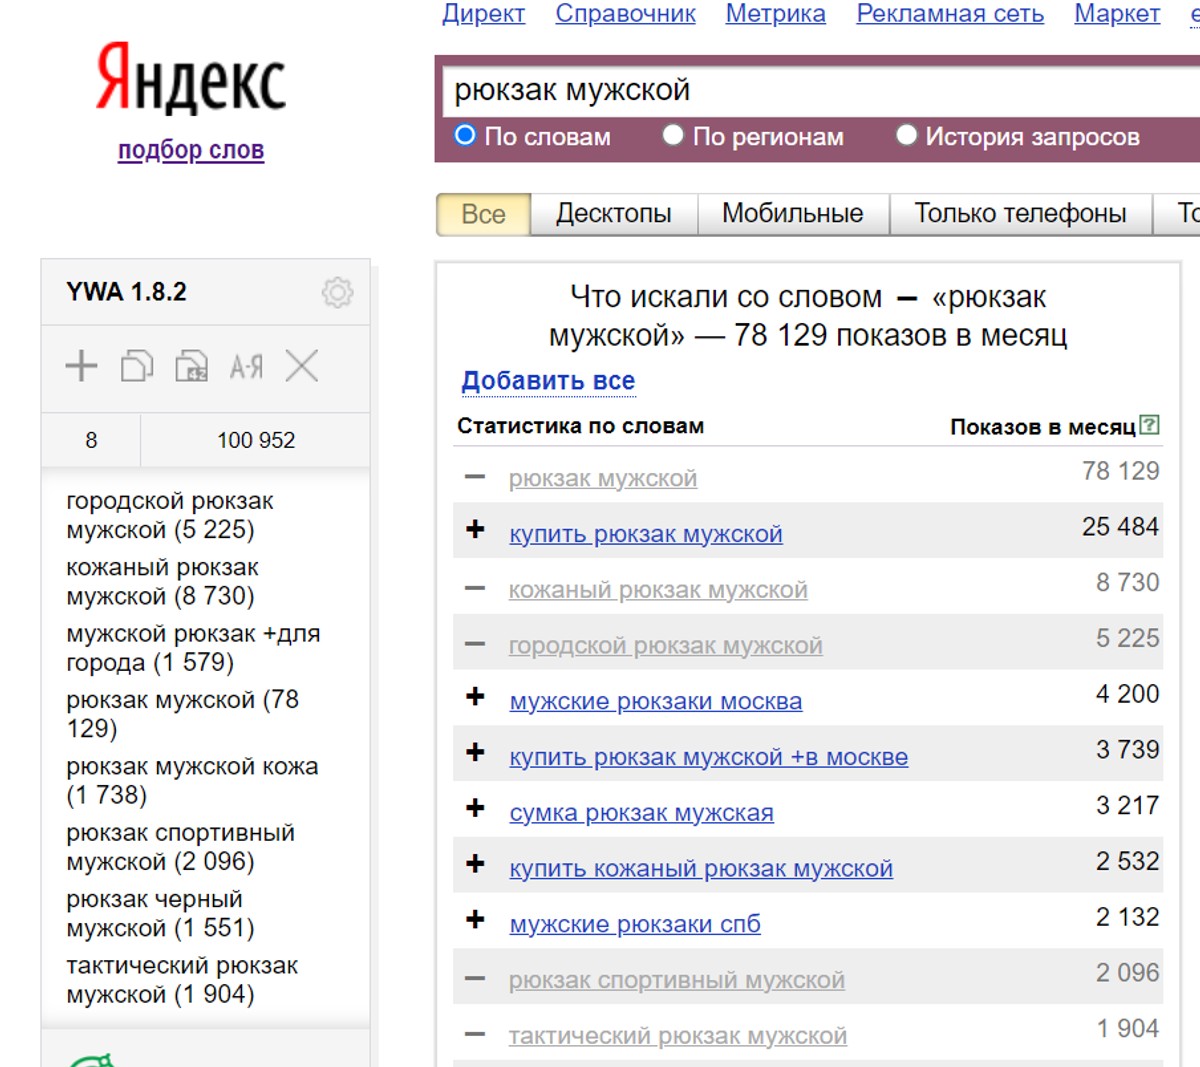Click the YWA add phrase plus icon

(81, 366)
